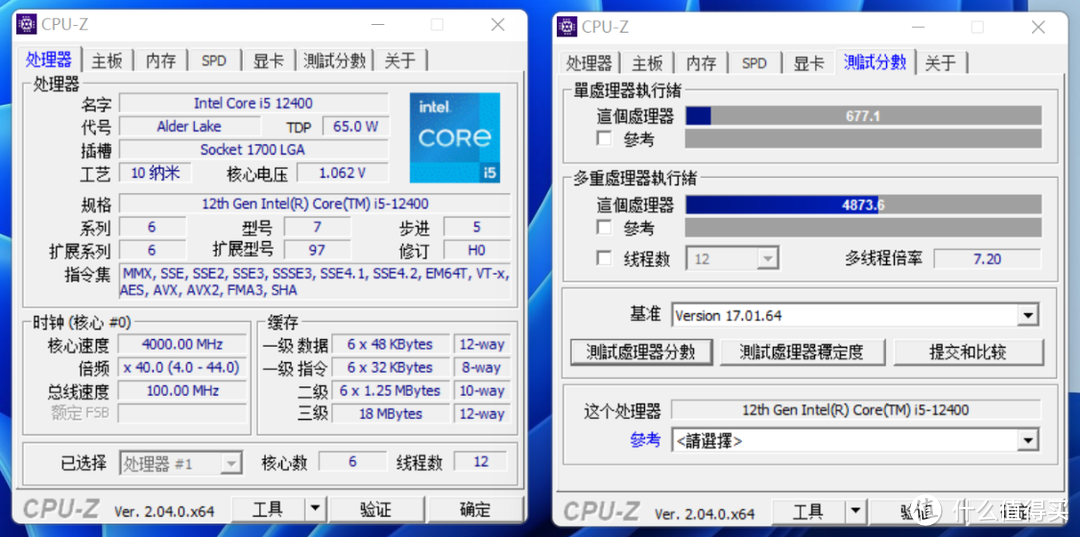Switch to 处理器 tab in right window
This screenshot has height=537, width=1080.
[589, 63]
